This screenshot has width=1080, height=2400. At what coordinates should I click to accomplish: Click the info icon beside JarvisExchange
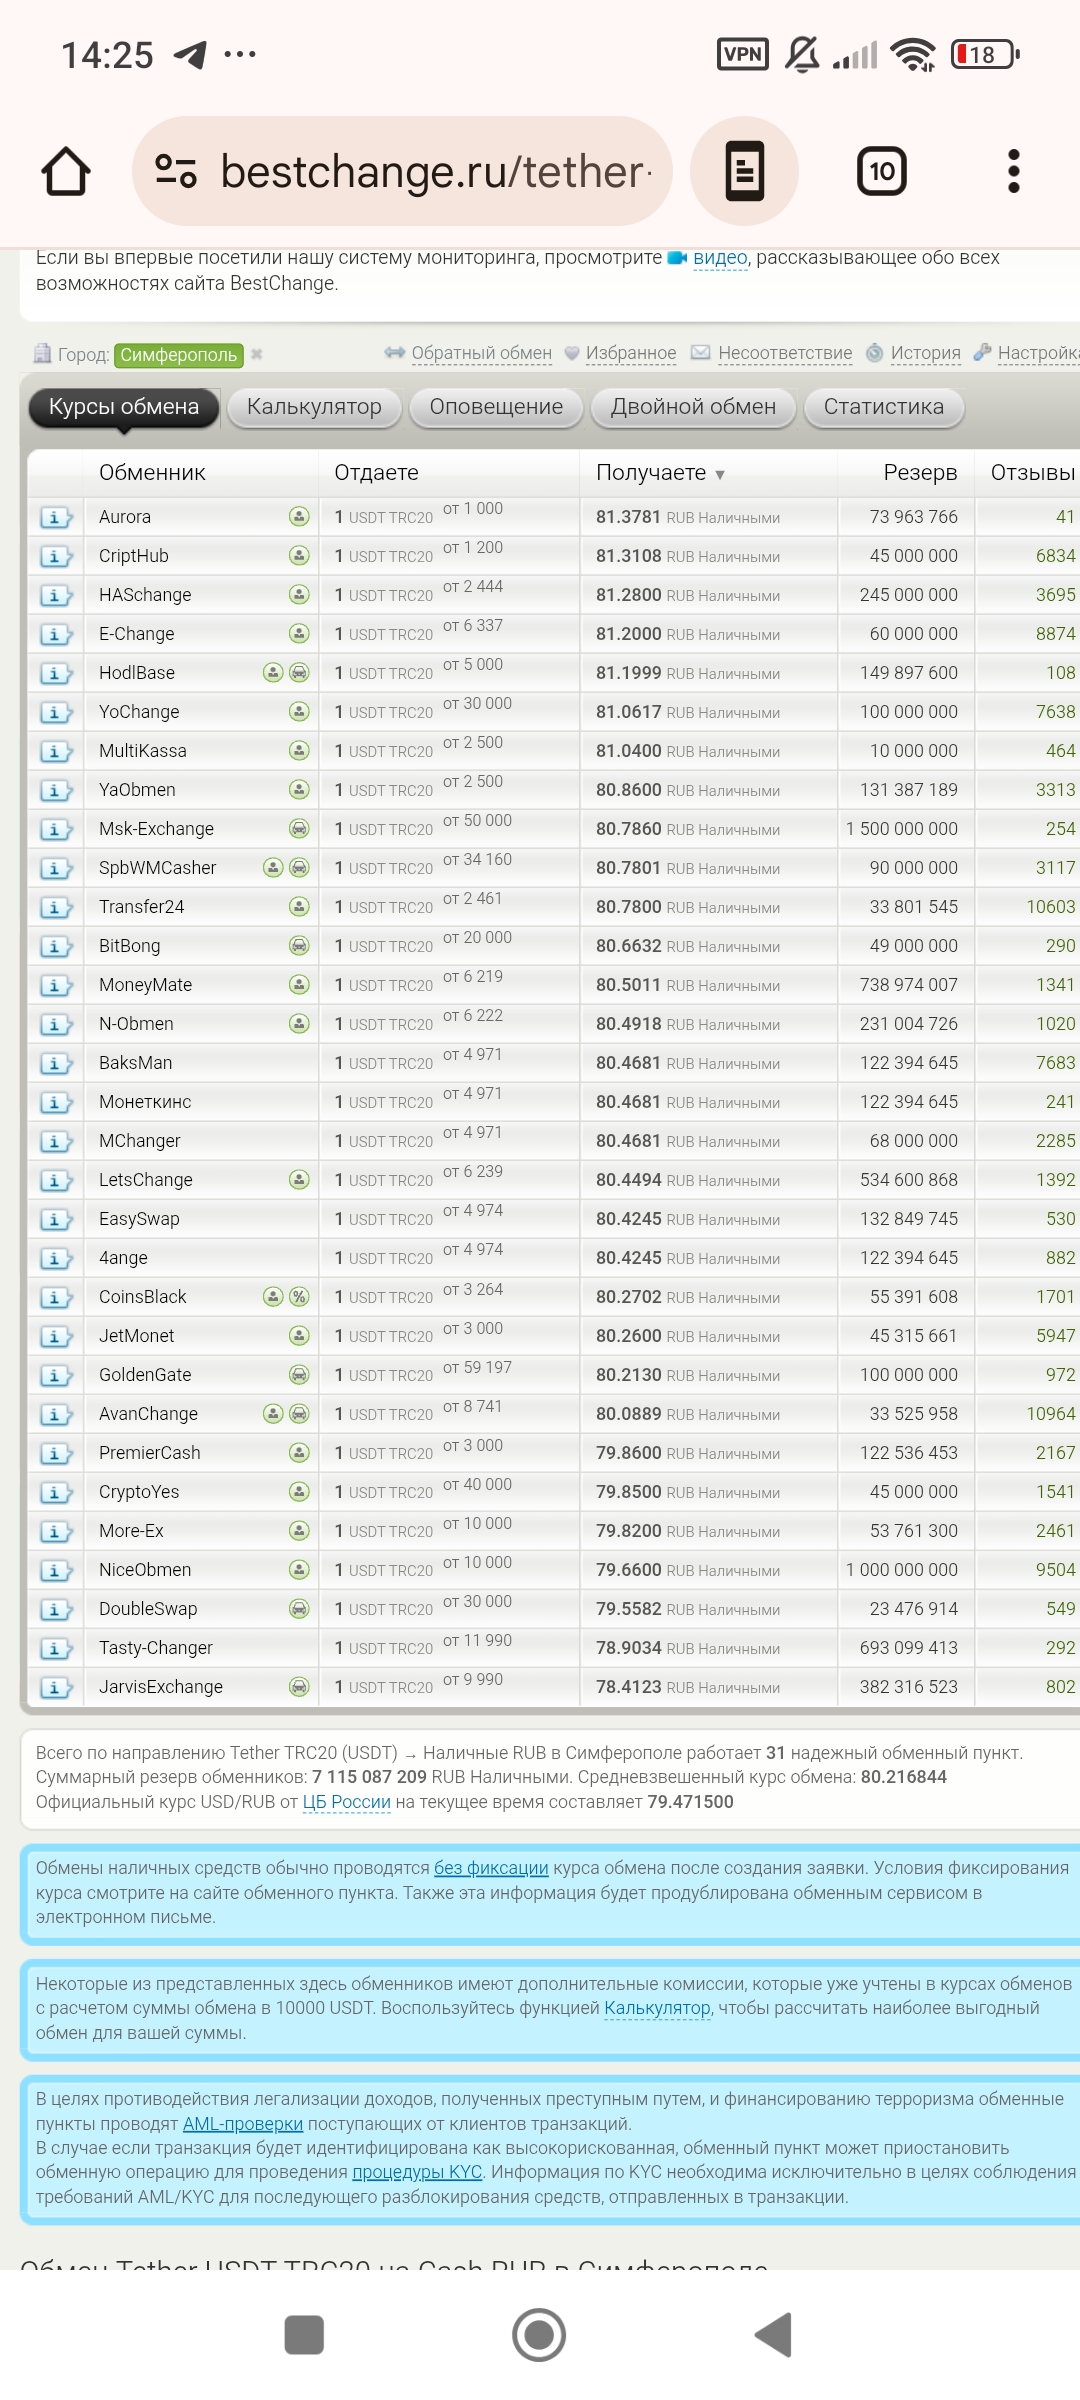55,1688
